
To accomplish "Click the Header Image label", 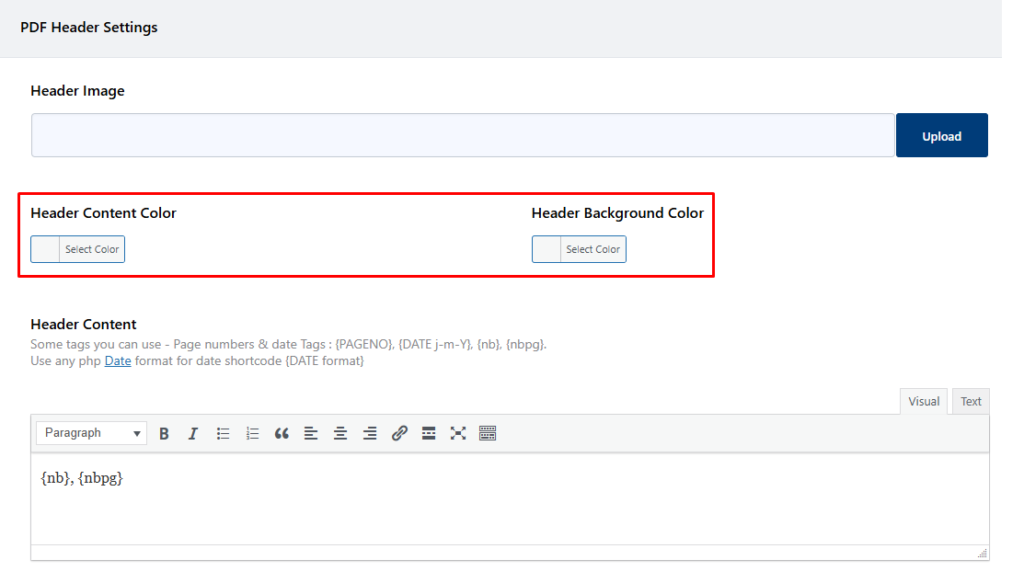I will tap(78, 91).
